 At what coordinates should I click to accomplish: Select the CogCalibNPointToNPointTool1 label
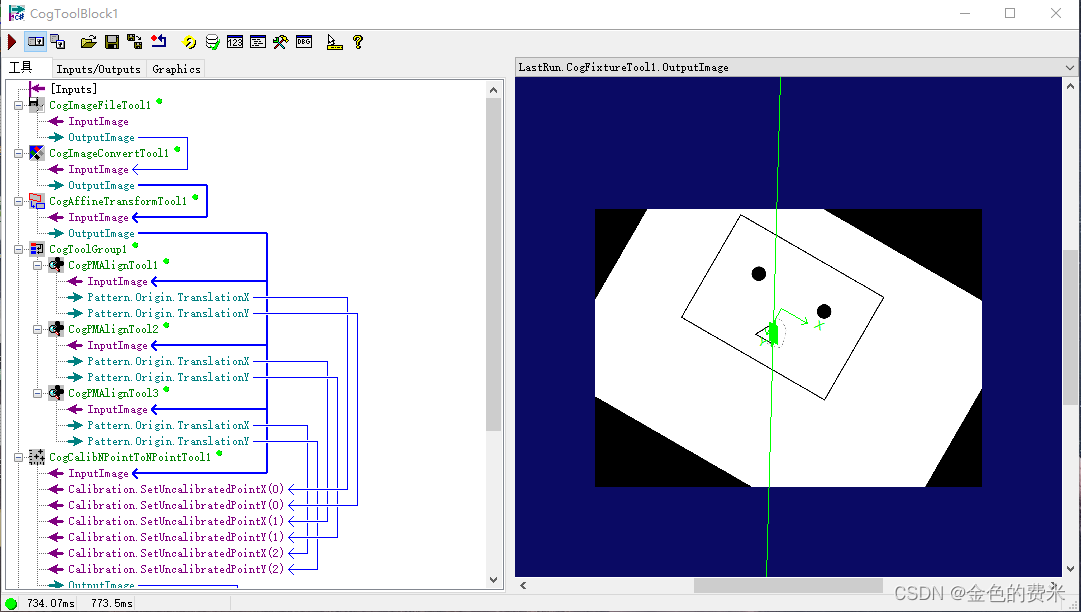pyautogui.click(x=130, y=458)
